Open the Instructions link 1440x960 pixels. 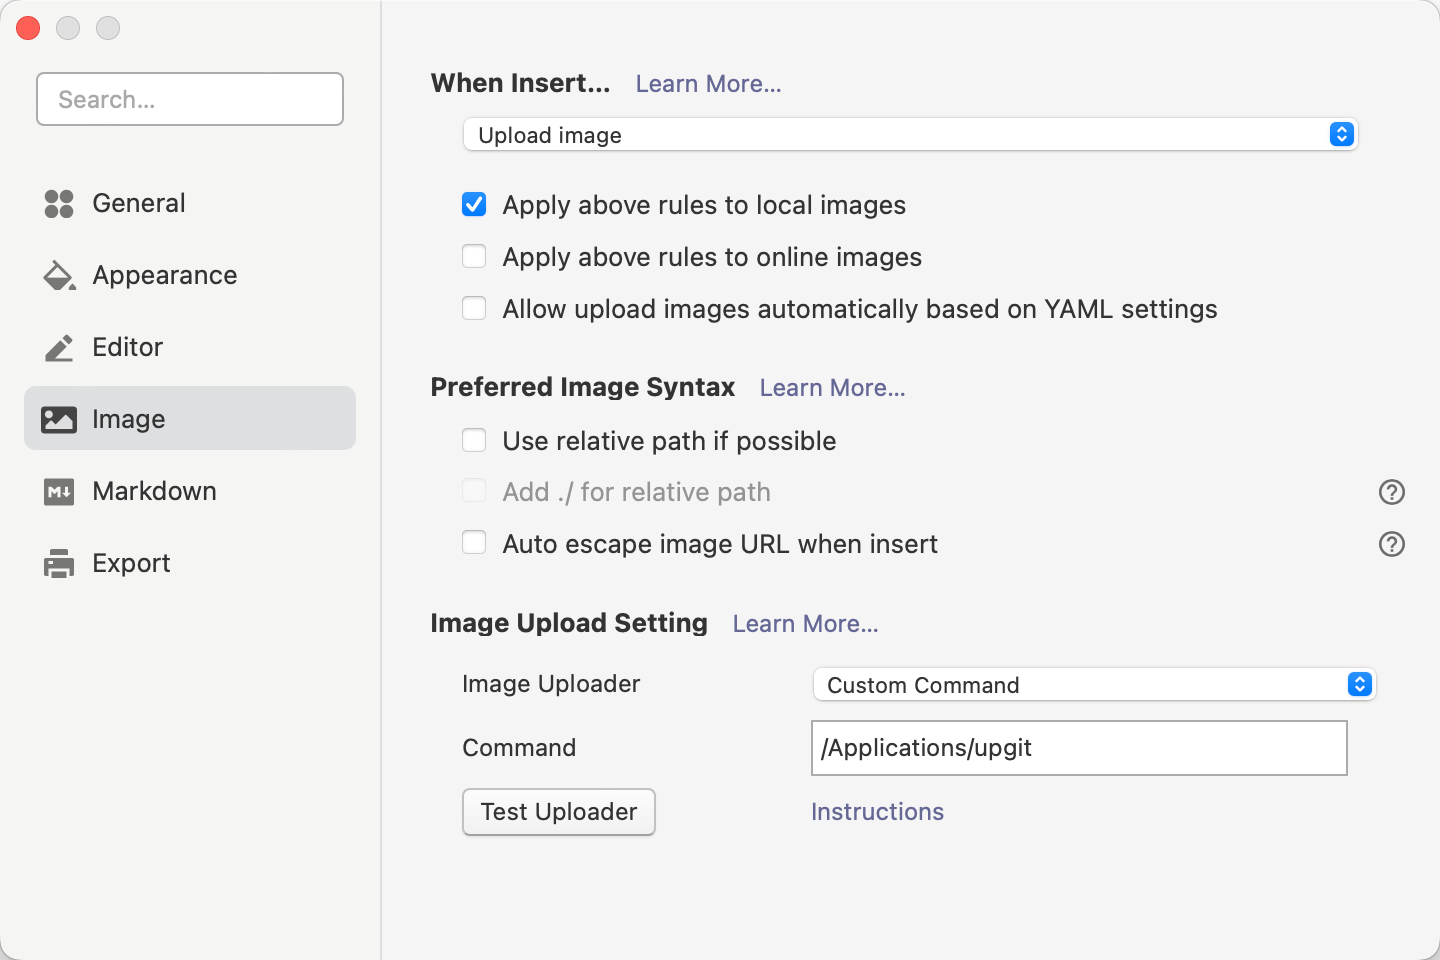click(877, 811)
